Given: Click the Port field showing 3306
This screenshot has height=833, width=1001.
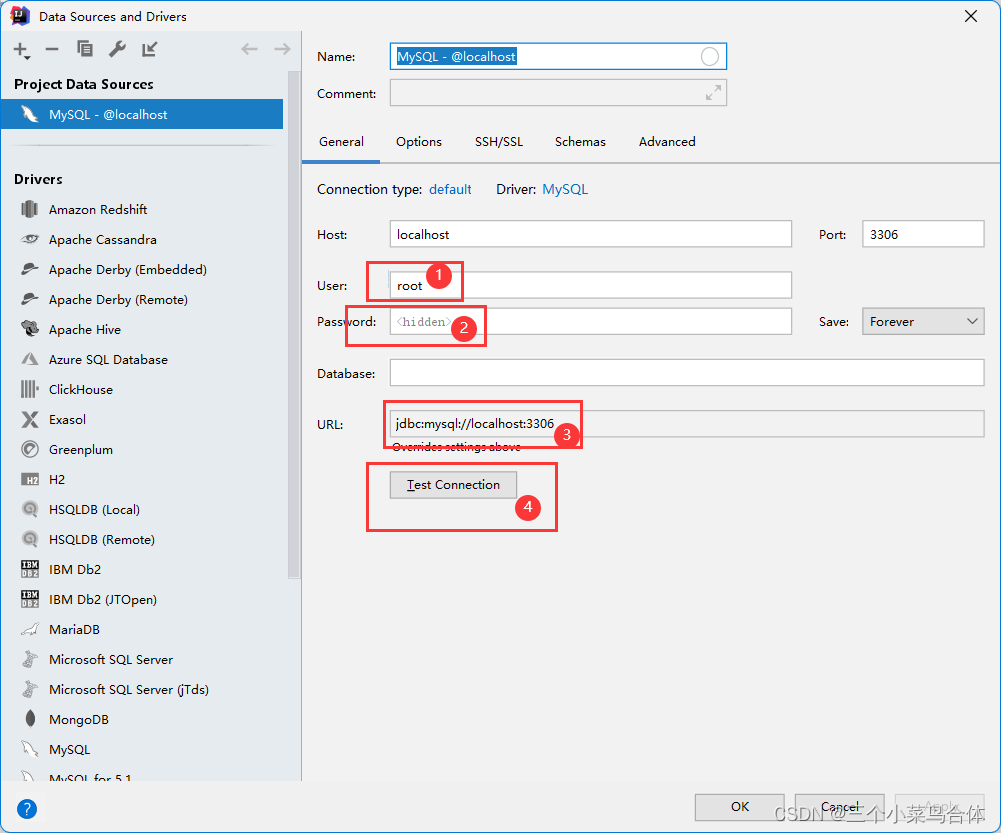Looking at the screenshot, I should coord(922,234).
